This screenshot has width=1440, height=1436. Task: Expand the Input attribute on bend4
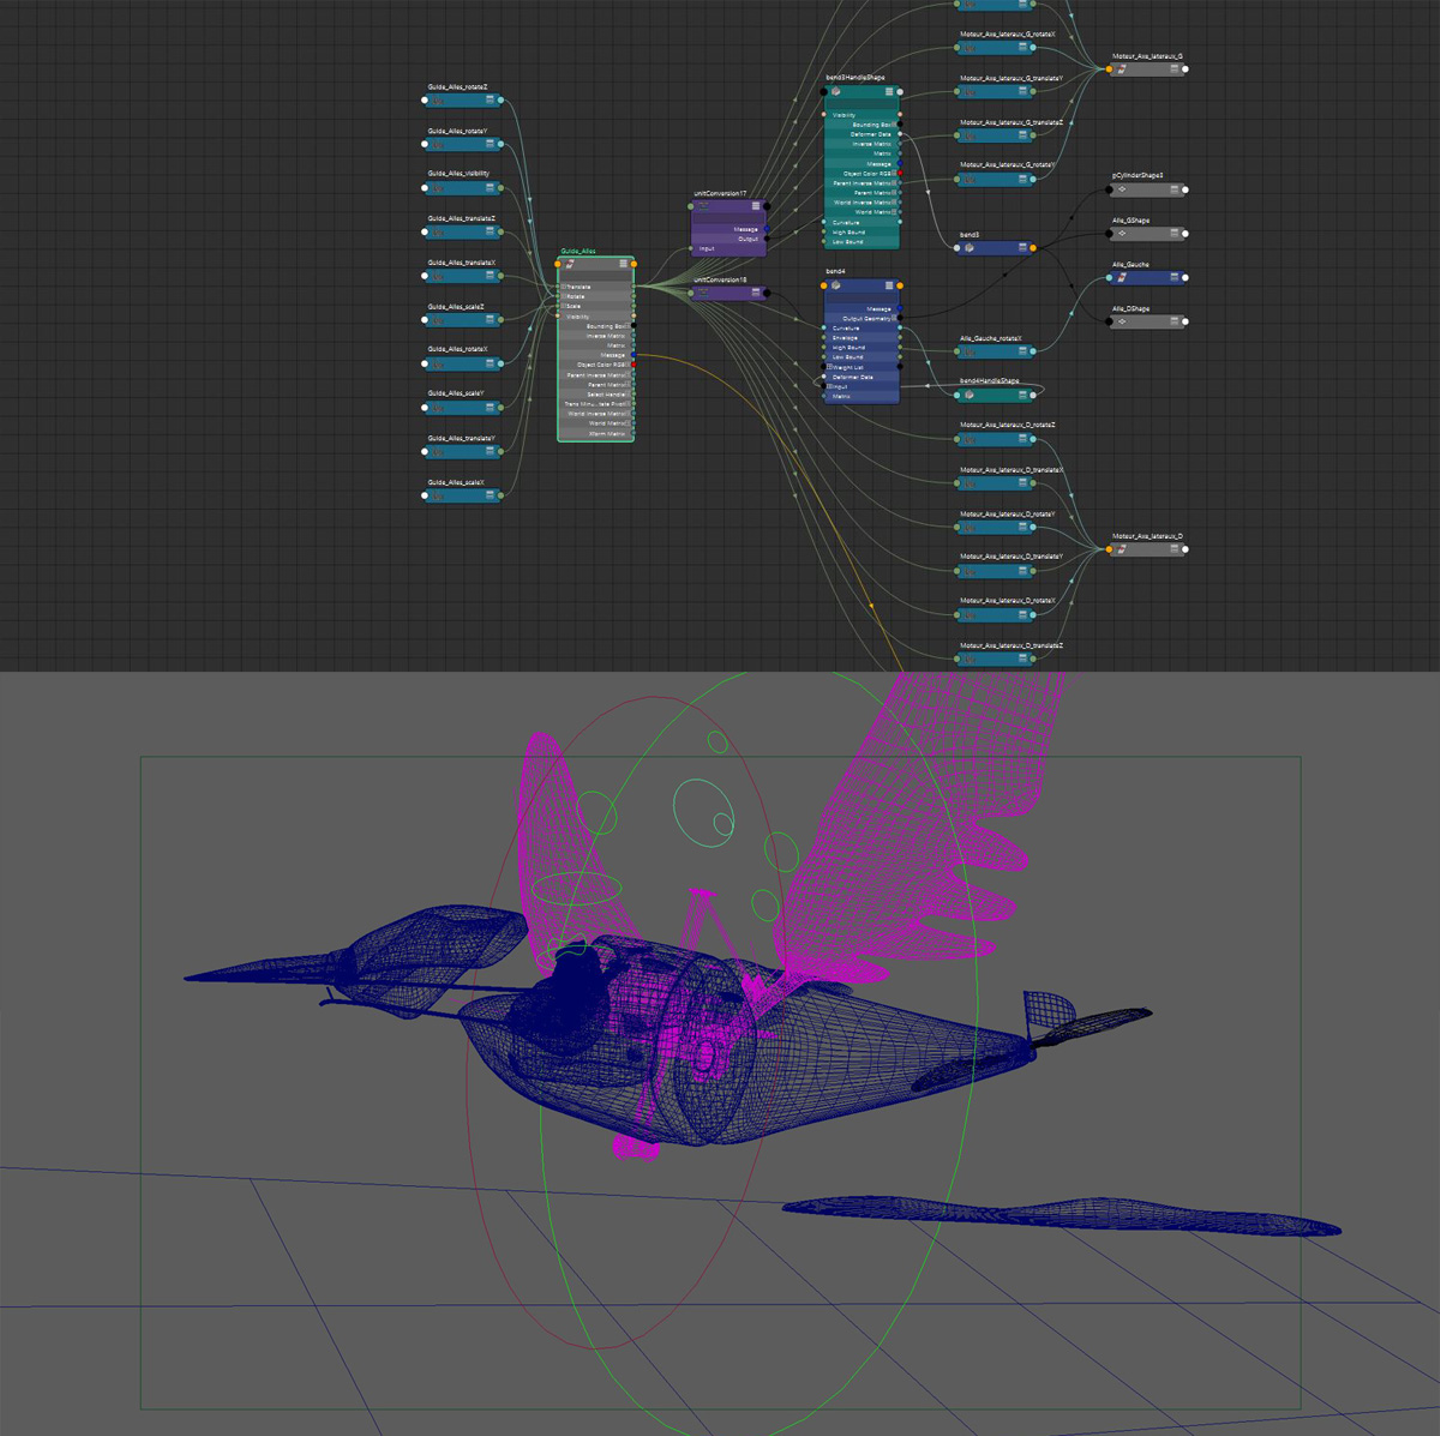click(x=830, y=386)
